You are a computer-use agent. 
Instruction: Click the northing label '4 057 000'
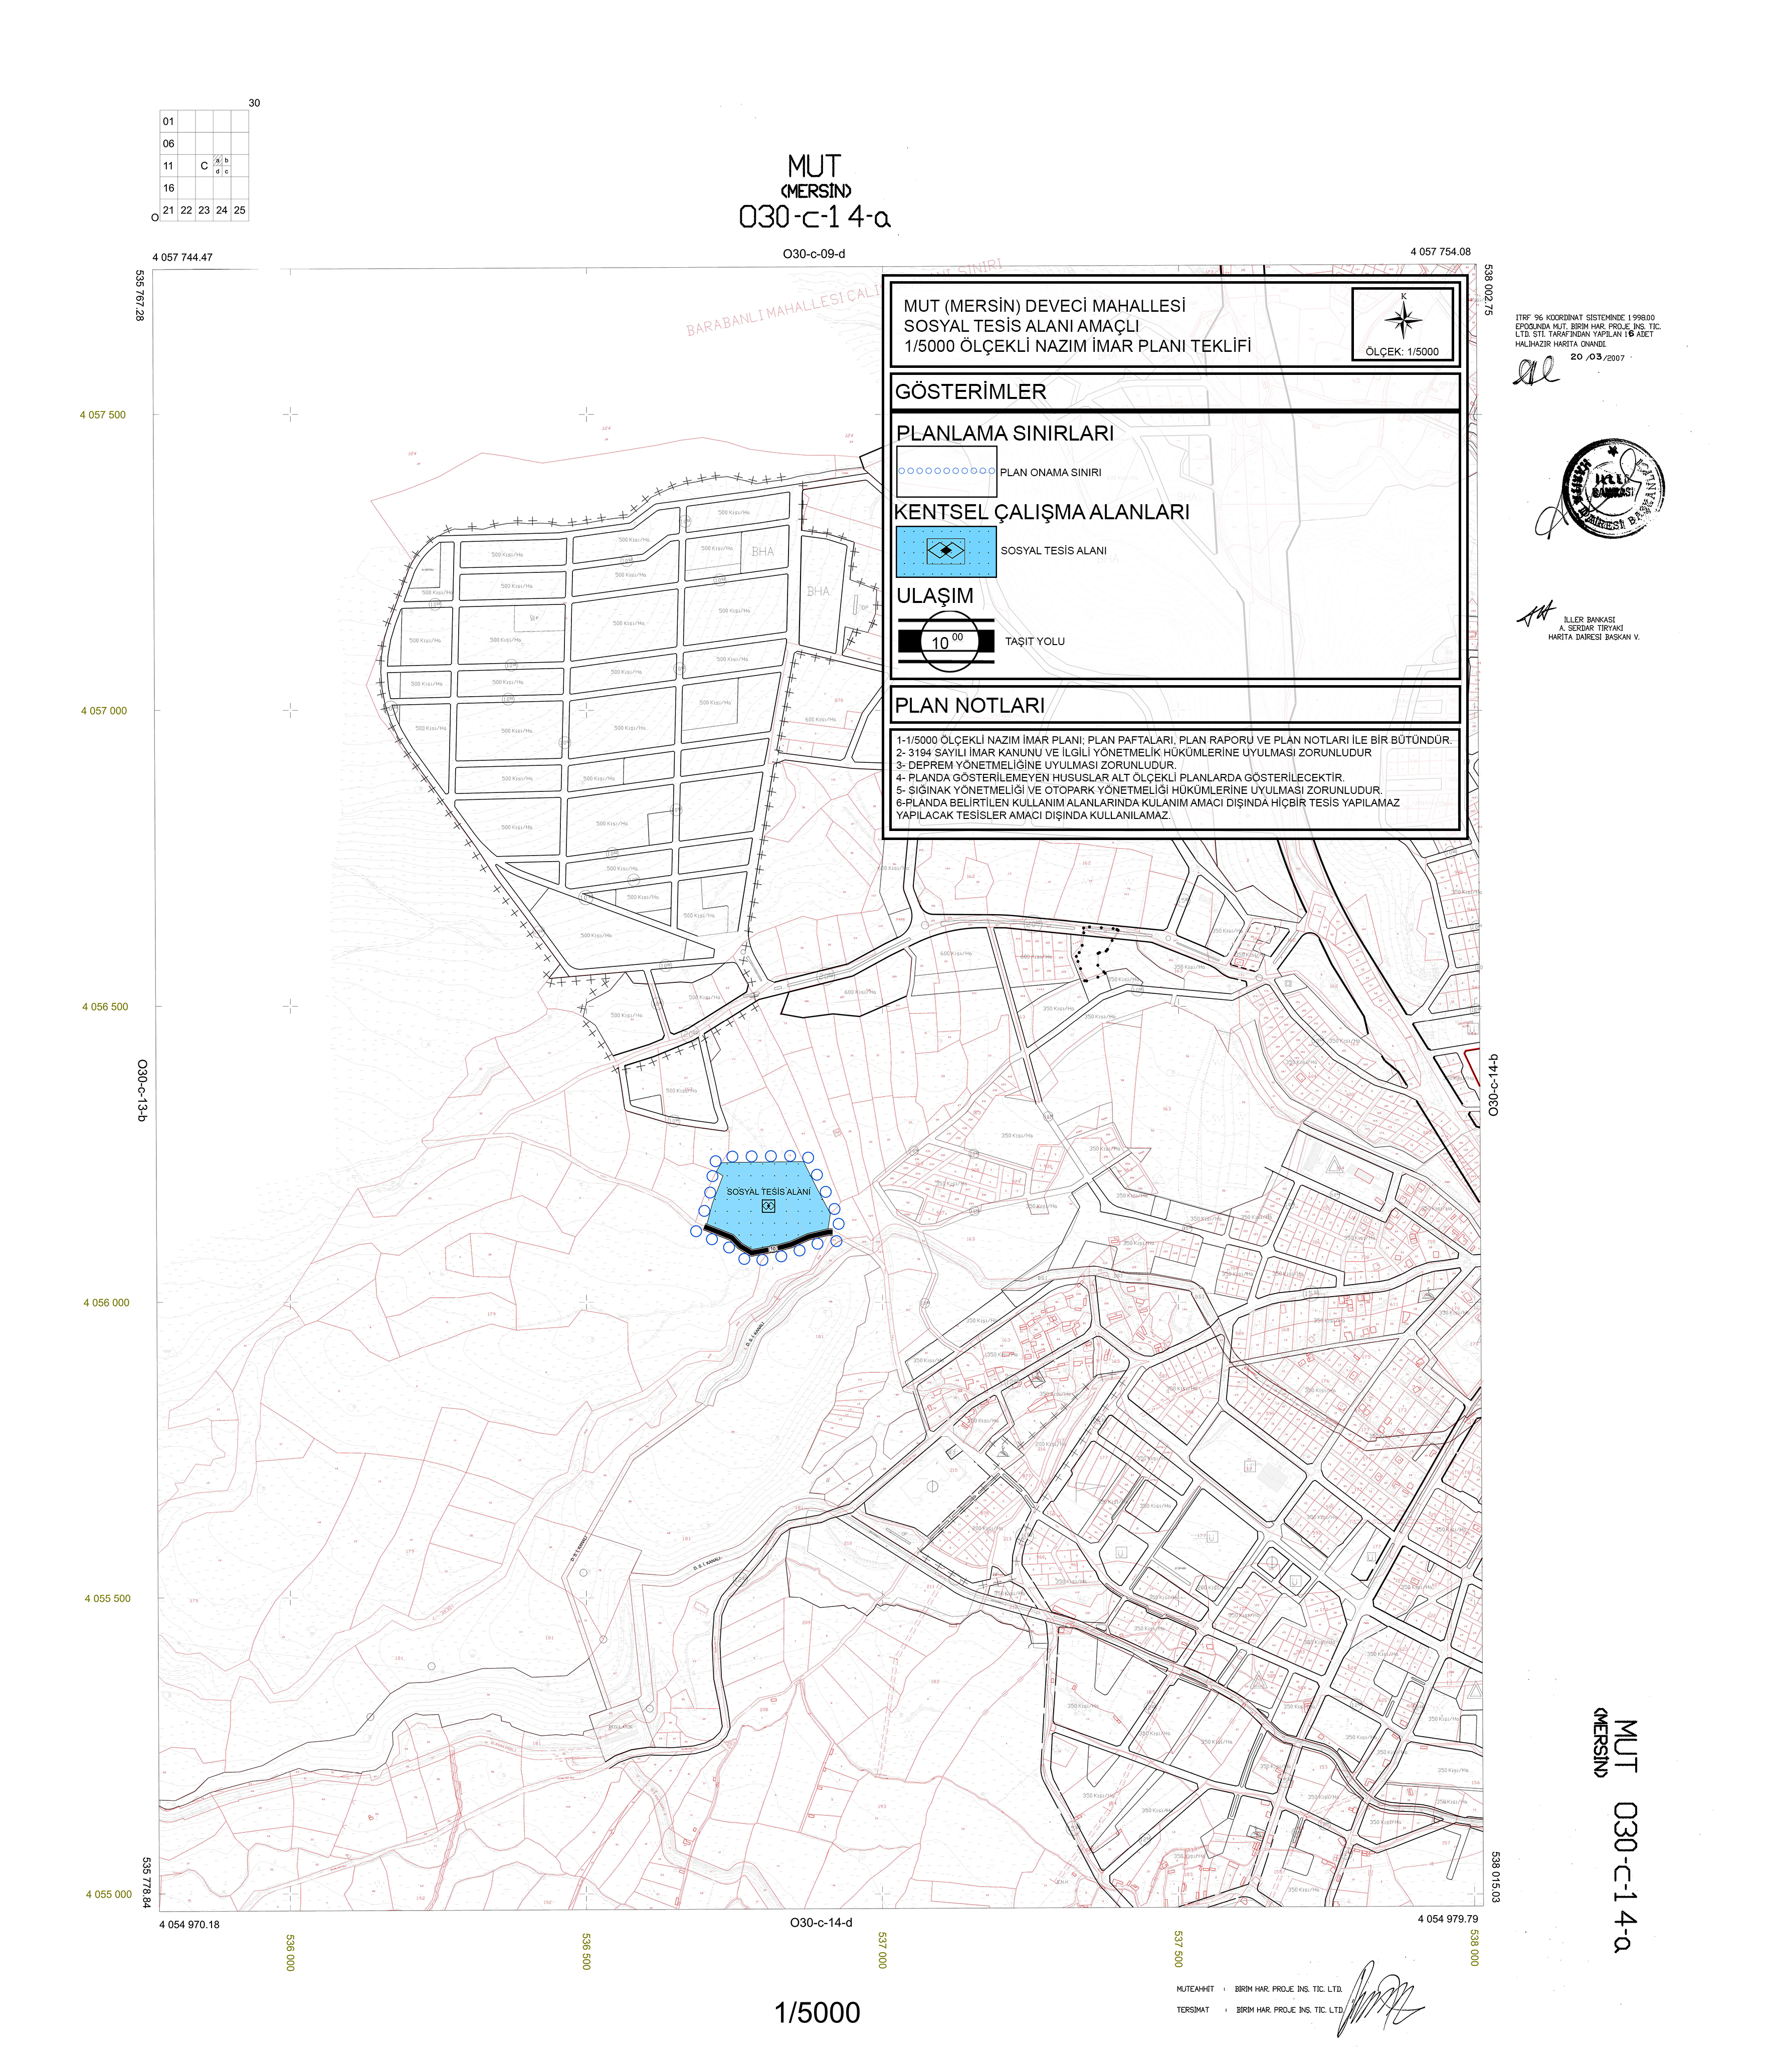104,711
